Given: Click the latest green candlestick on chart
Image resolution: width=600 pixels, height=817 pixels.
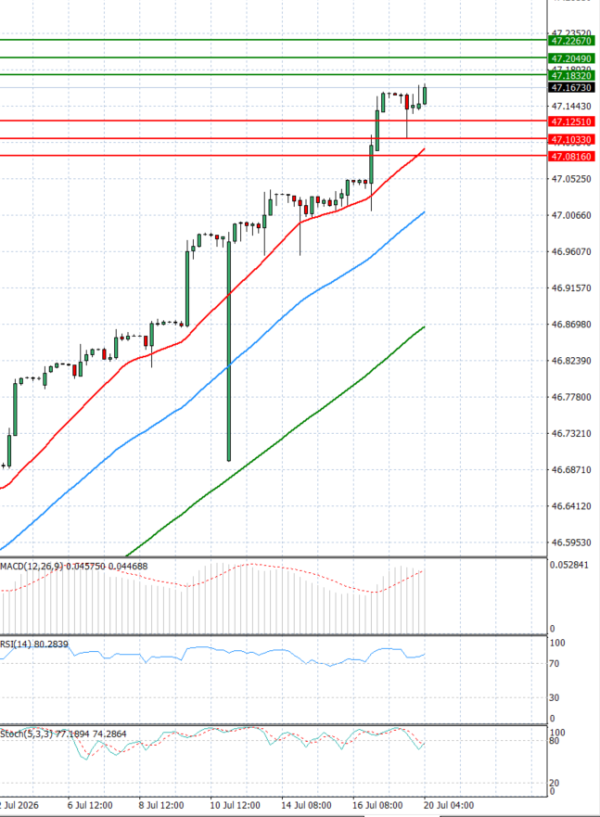Looking at the screenshot, I should point(426,95).
